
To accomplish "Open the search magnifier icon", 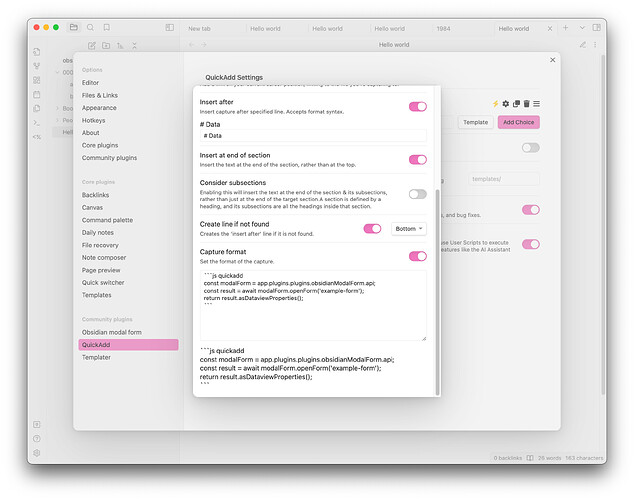I will 91,27.
